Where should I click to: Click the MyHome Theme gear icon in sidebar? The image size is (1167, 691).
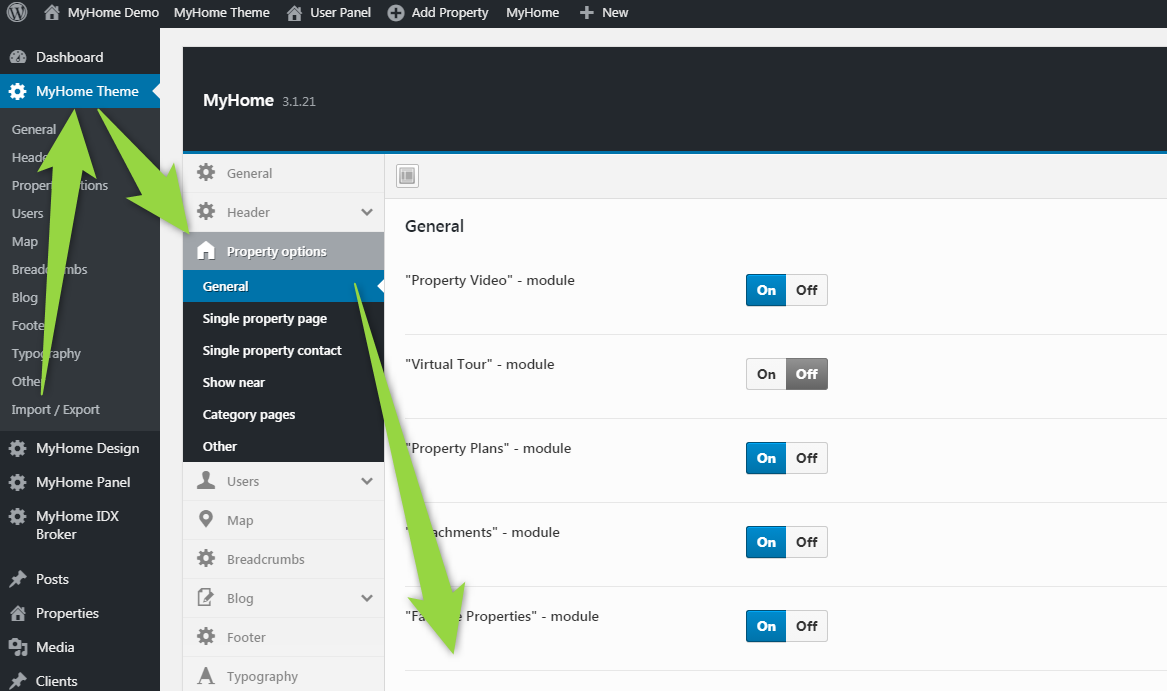18,91
